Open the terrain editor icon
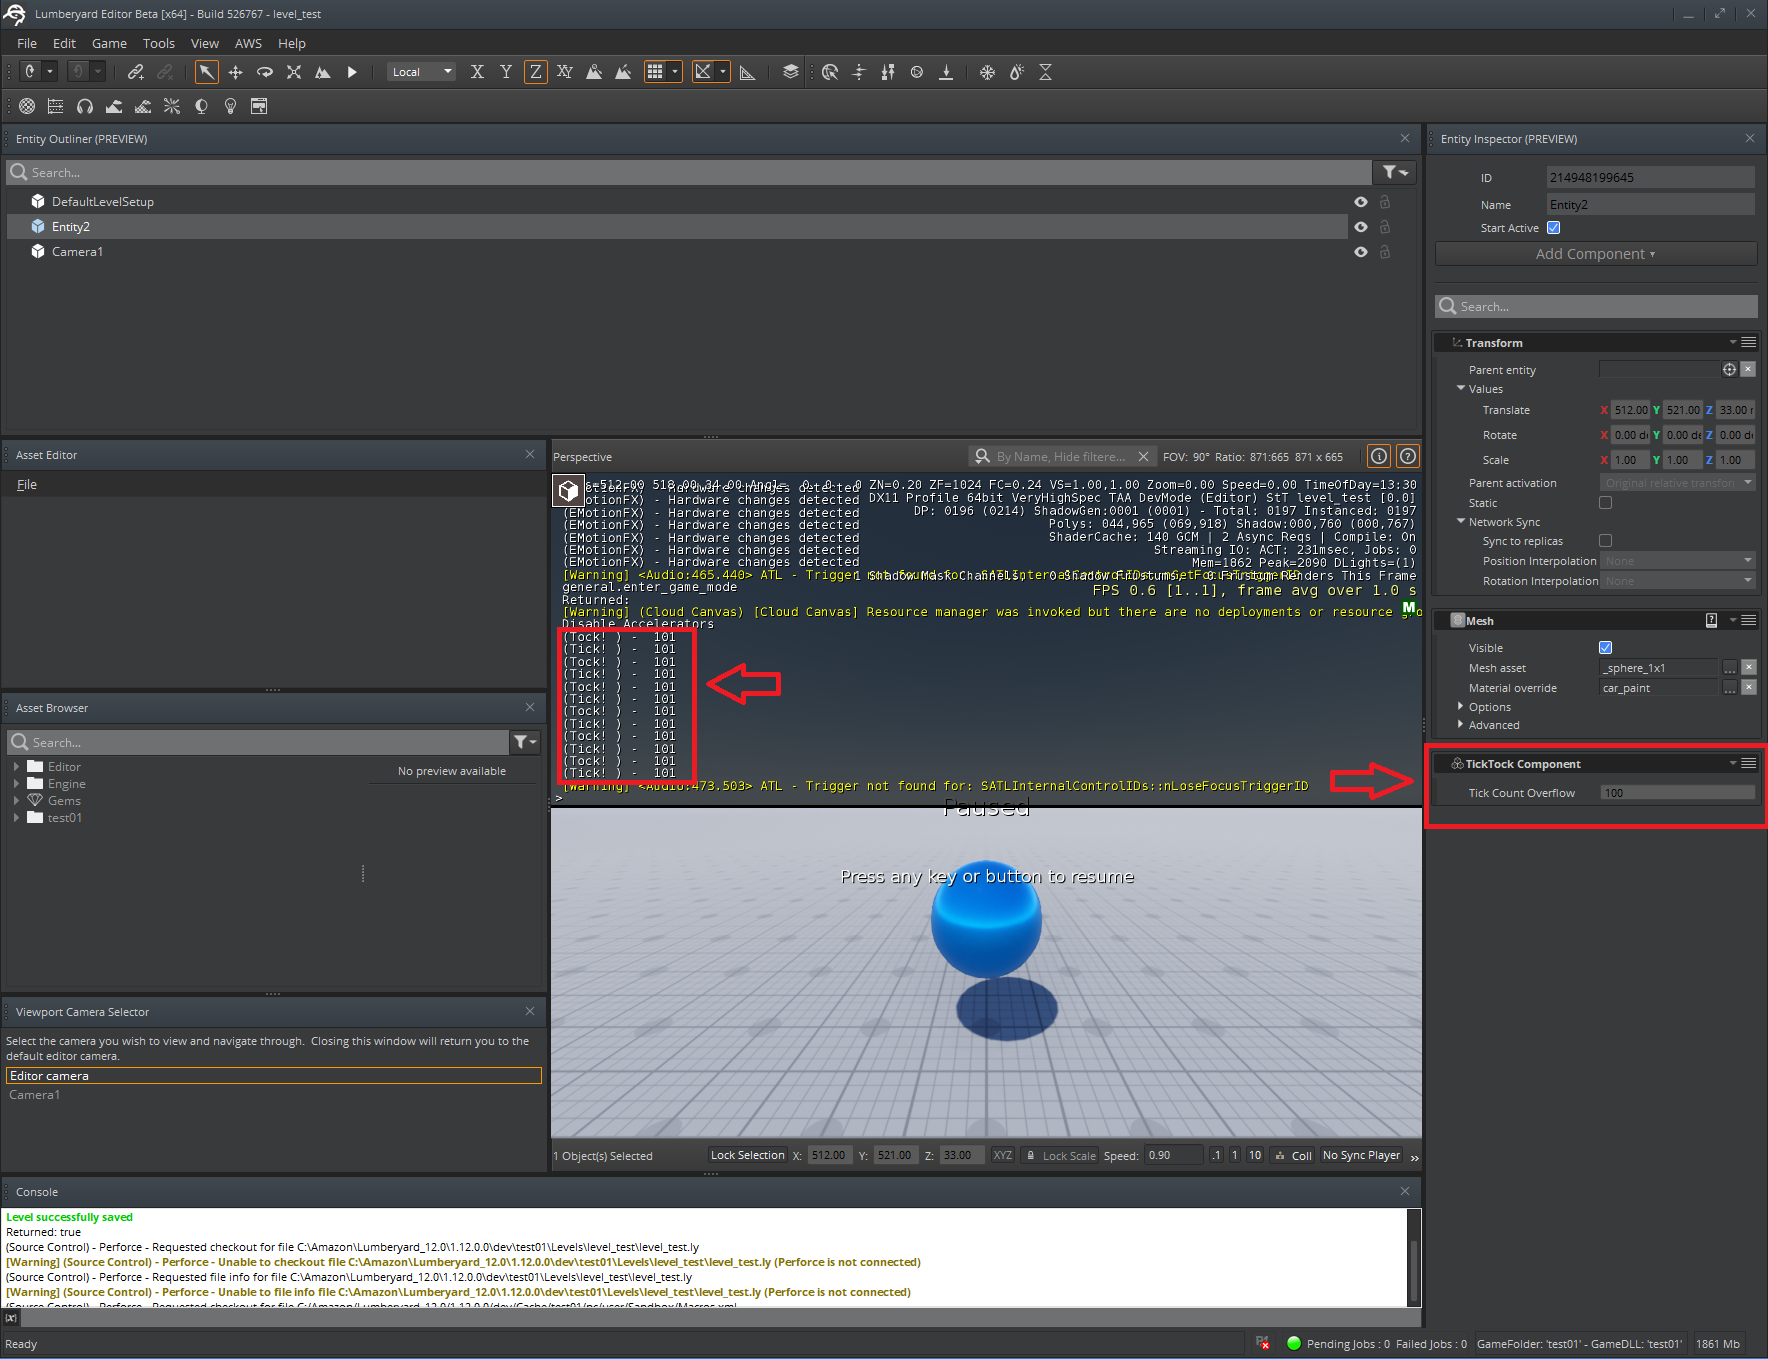The width and height of the screenshot is (1768, 1359). pyautogui.click(x=114, y=106)
